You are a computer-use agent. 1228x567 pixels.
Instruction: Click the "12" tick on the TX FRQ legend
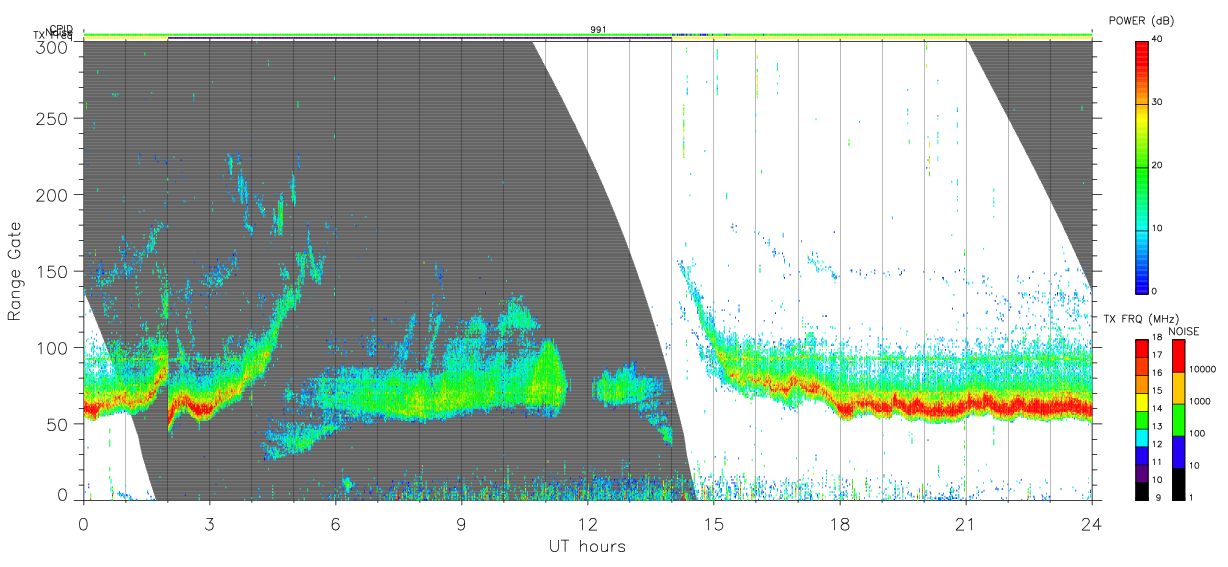1157,444
